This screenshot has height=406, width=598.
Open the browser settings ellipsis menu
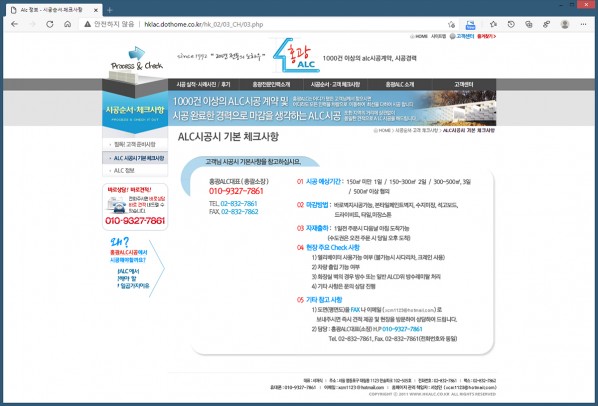click(583, 24)
